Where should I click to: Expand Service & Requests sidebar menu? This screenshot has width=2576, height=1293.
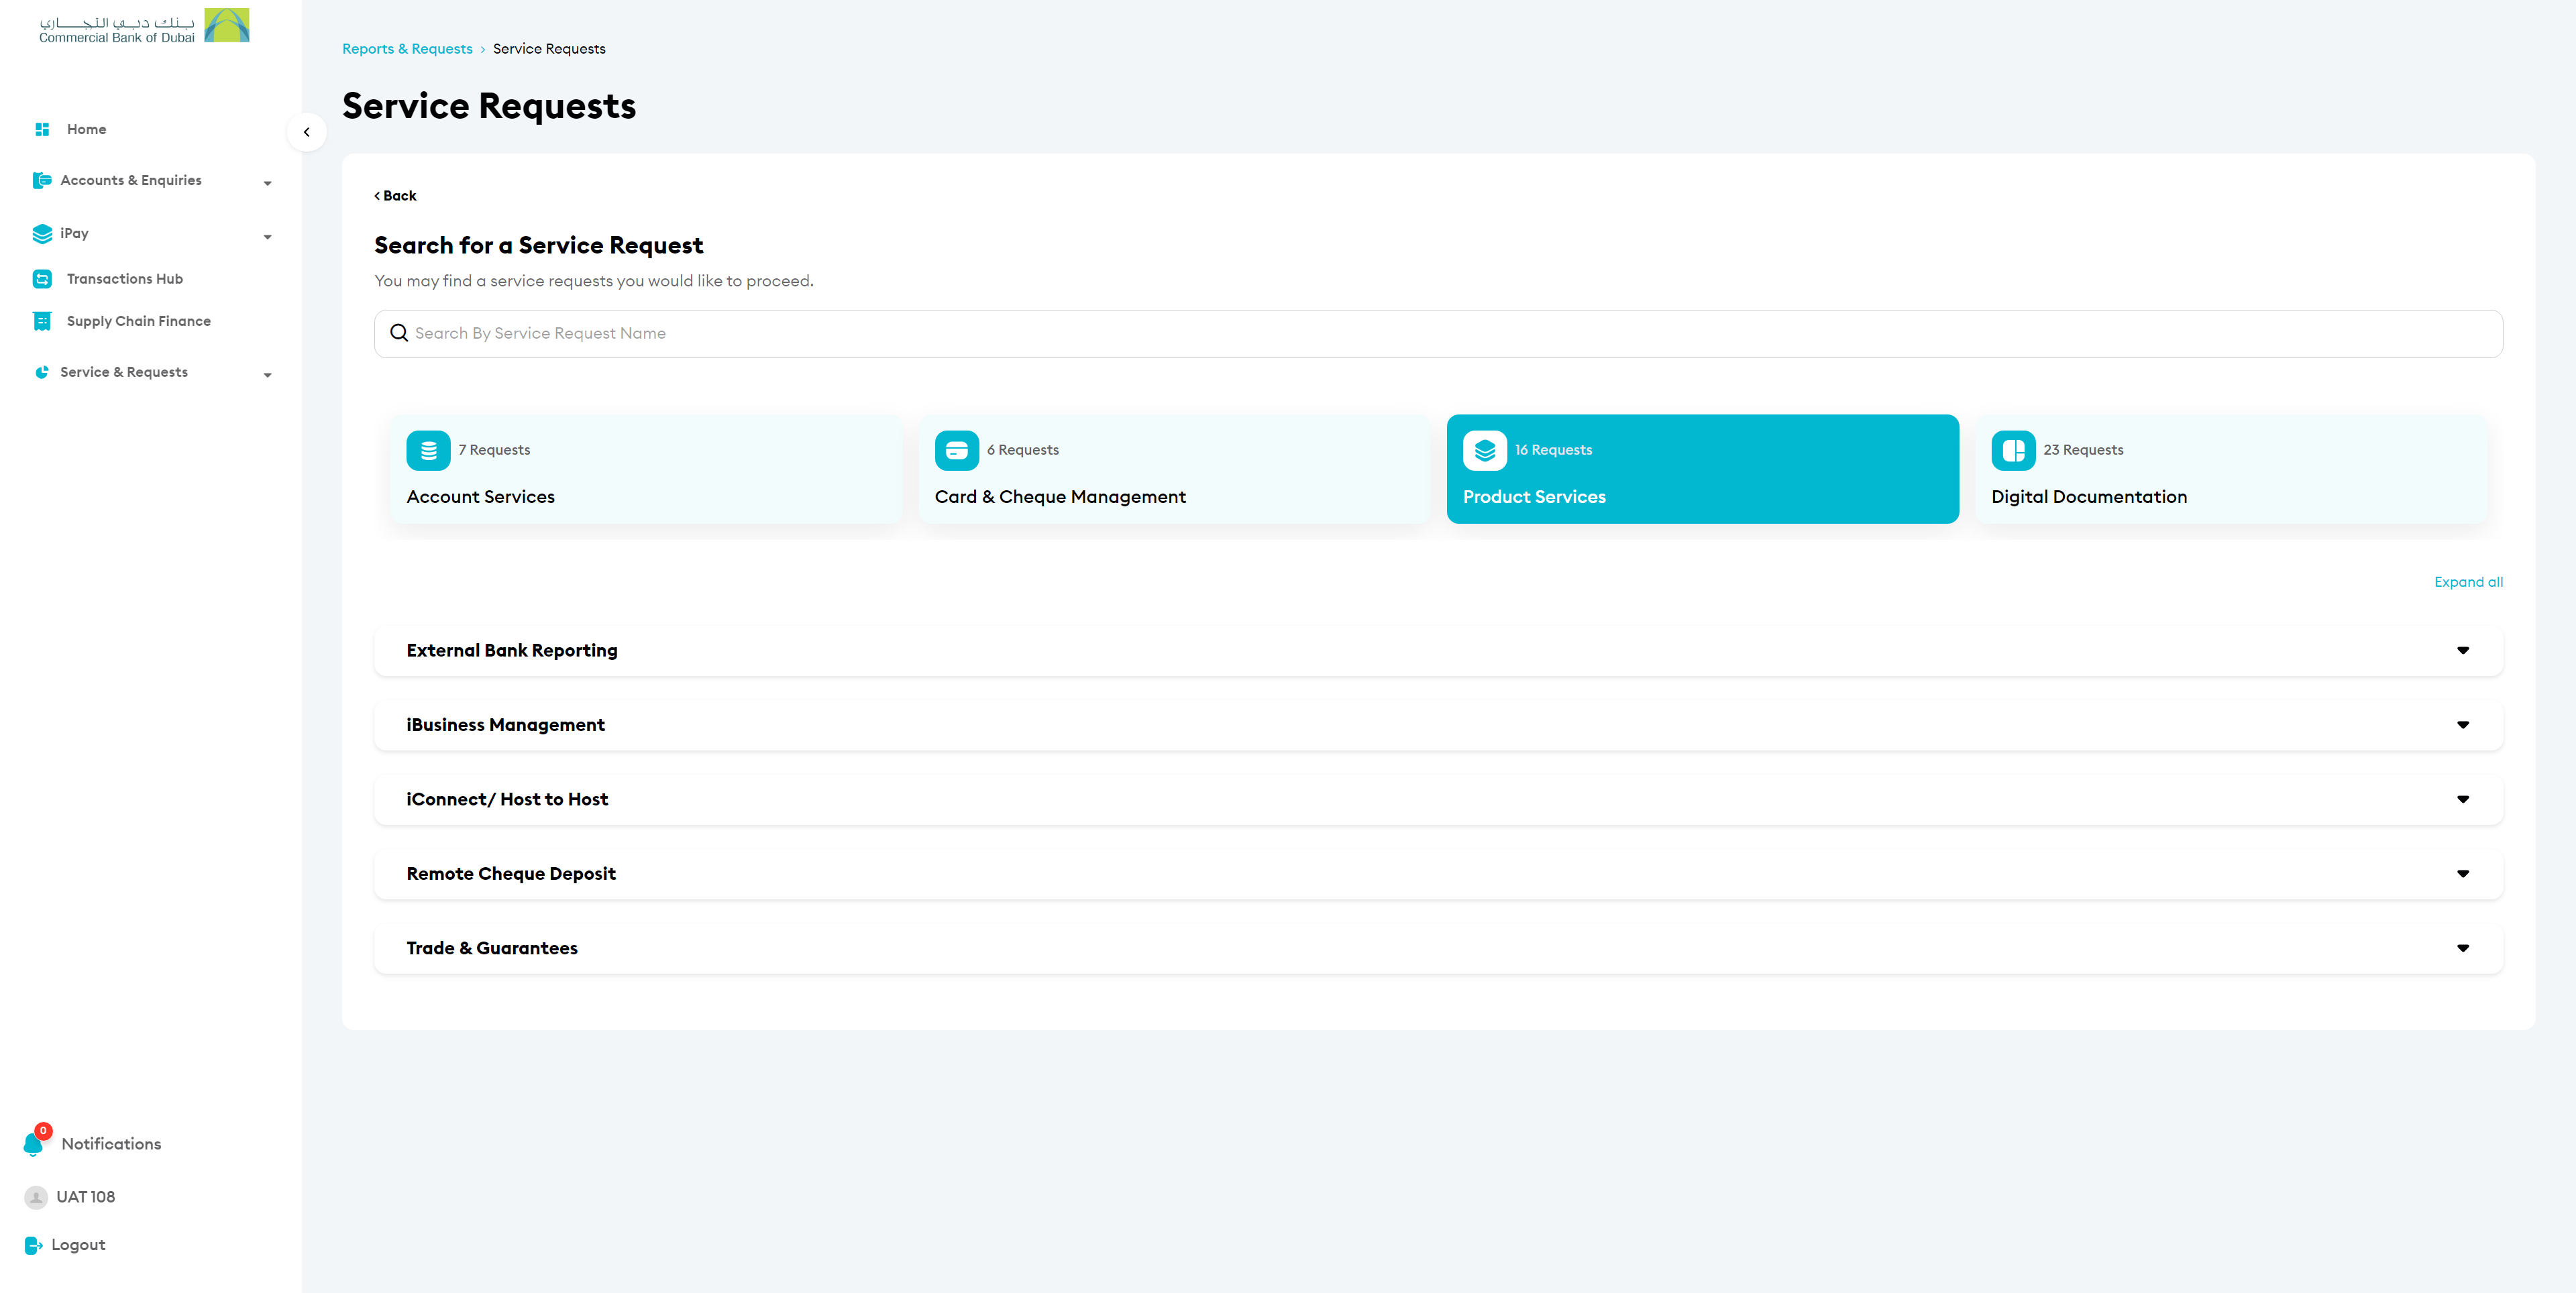coord(267,375)
